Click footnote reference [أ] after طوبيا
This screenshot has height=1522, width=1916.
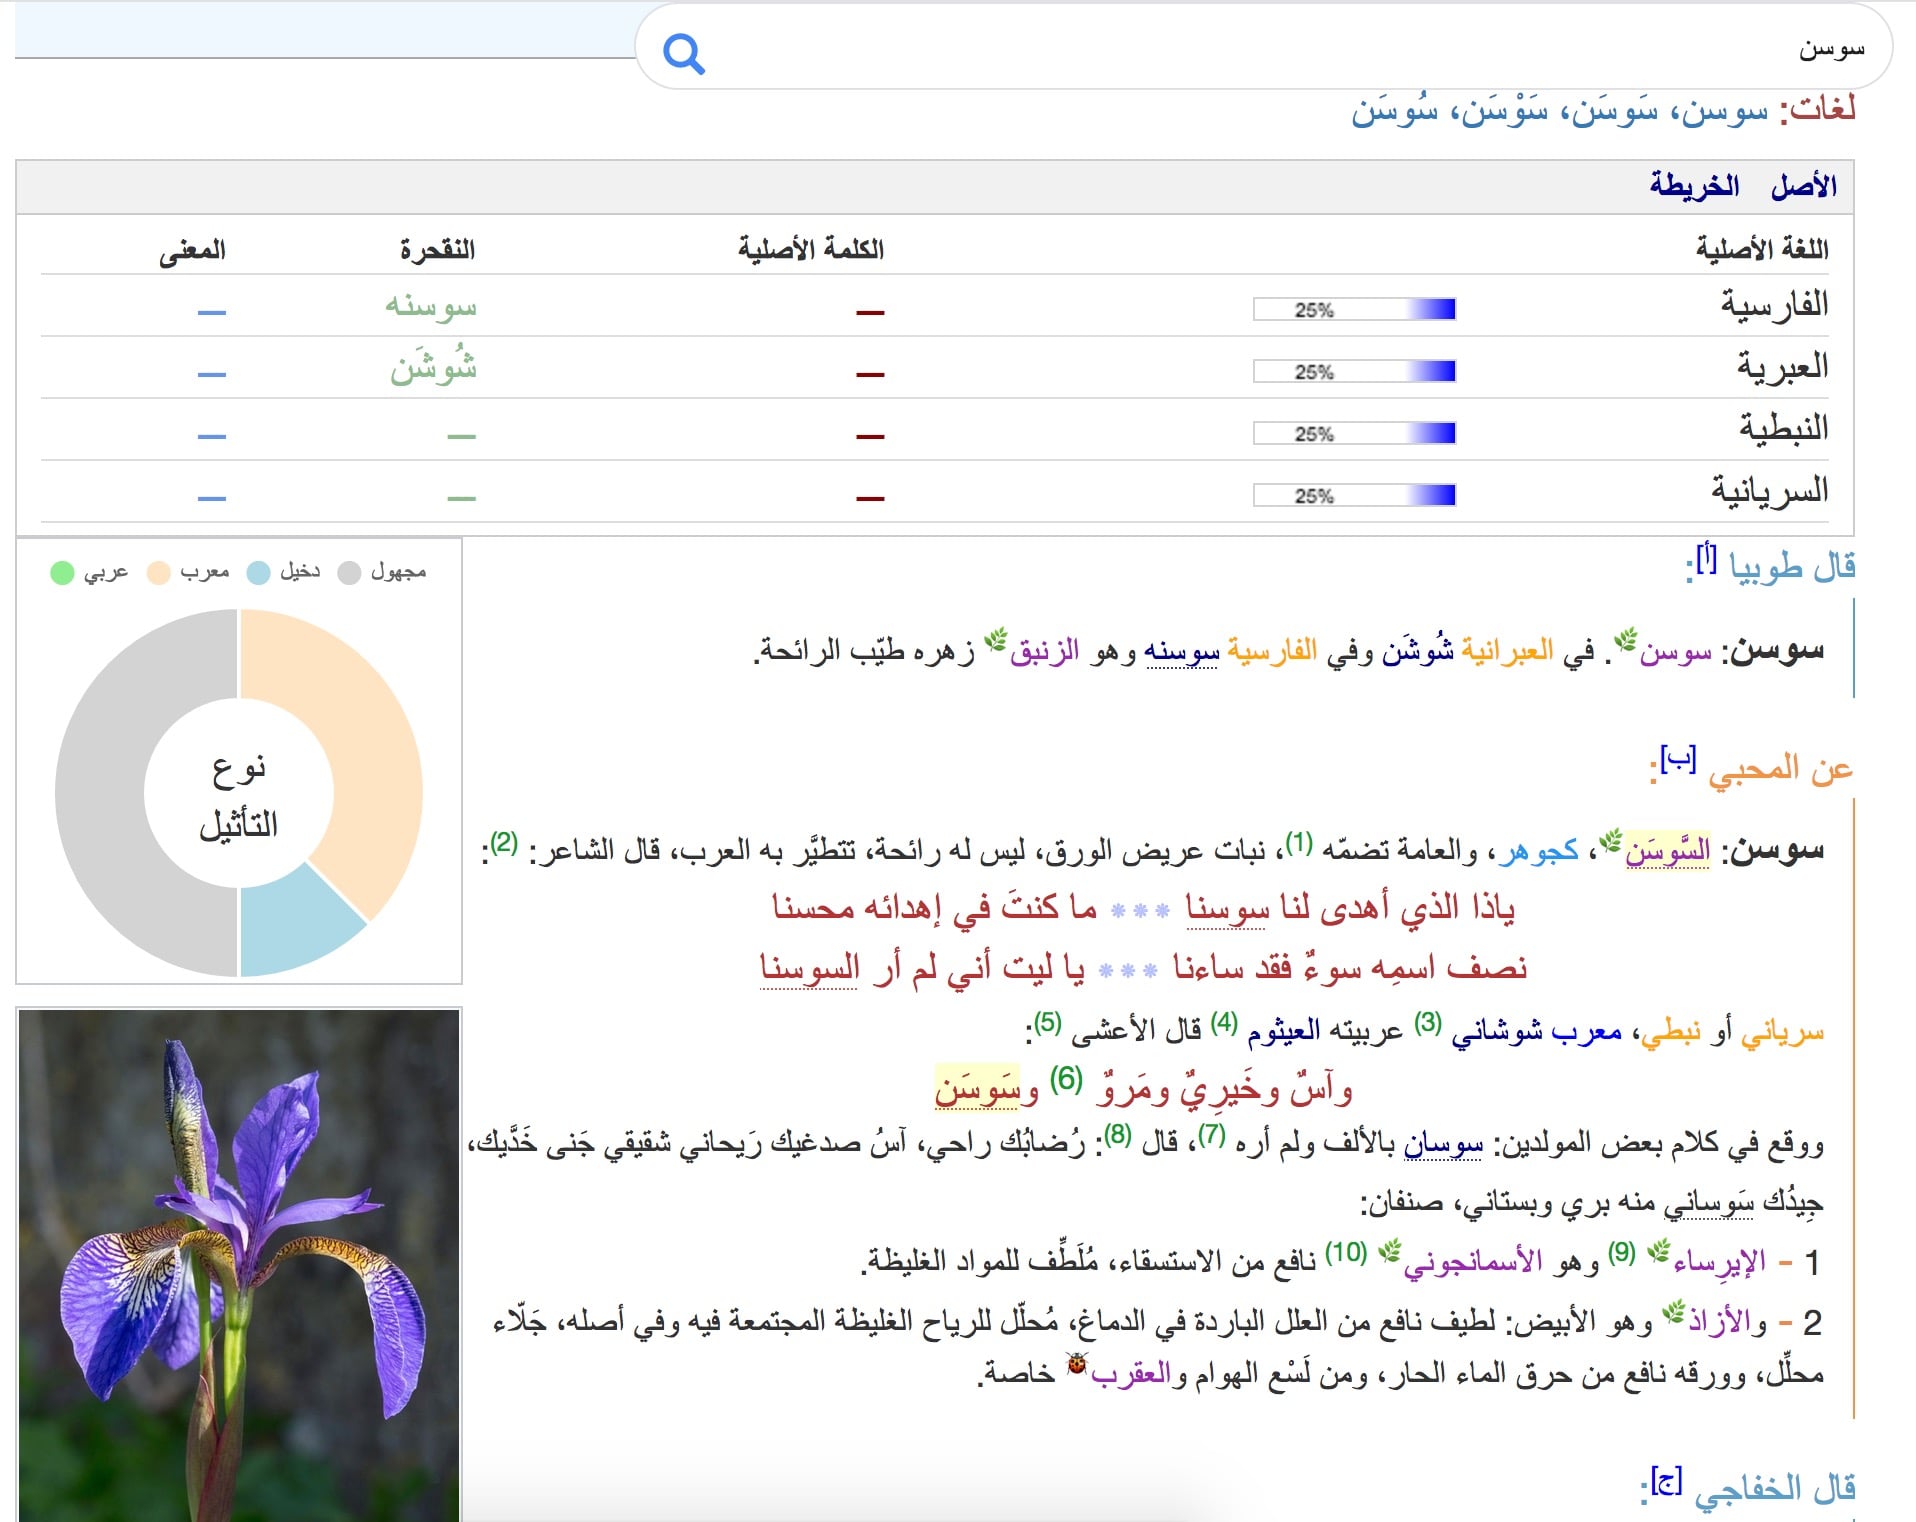[x=1706, y=558]
